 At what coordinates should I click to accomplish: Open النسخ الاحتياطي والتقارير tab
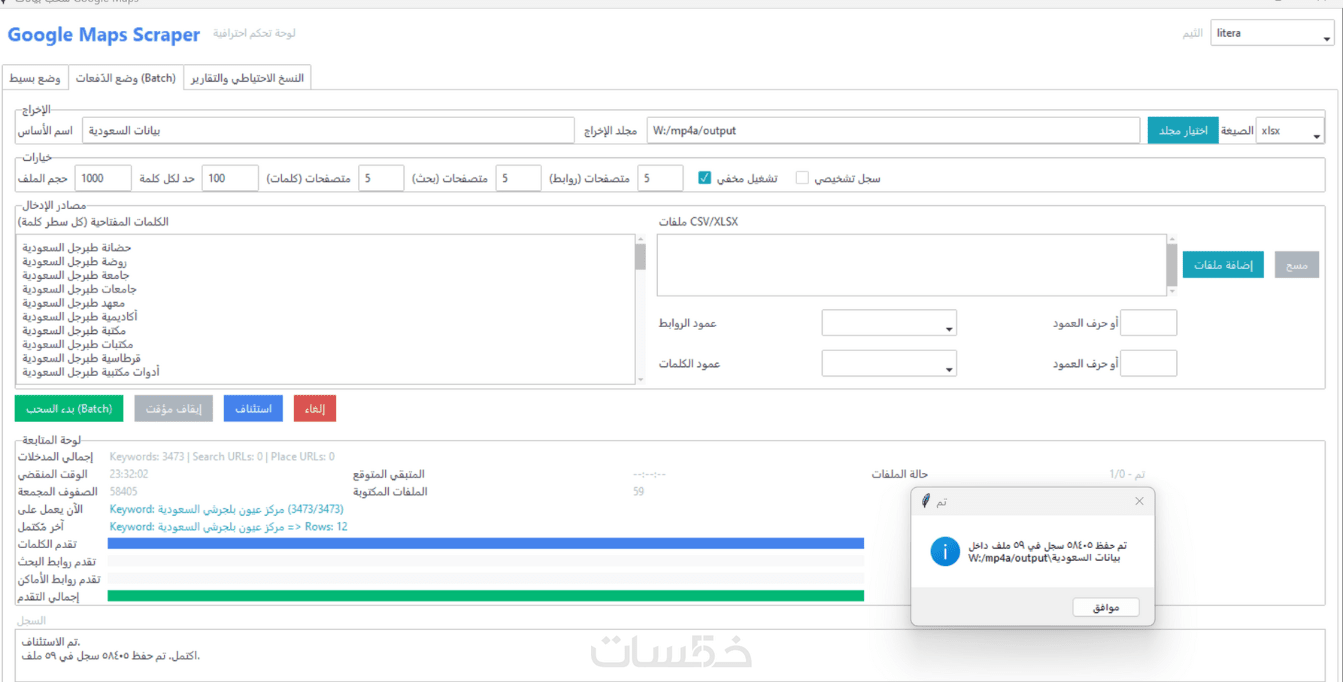pyautogui.click(x=247, y=78)
